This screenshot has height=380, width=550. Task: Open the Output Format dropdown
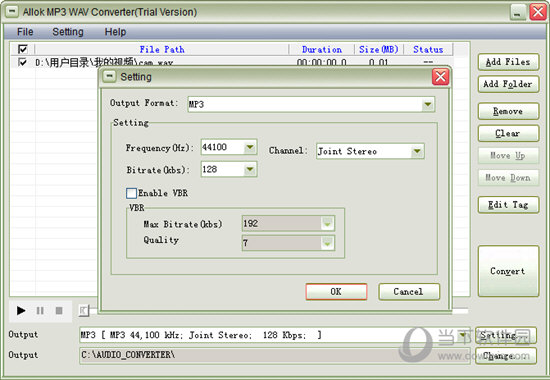point(428,104)
